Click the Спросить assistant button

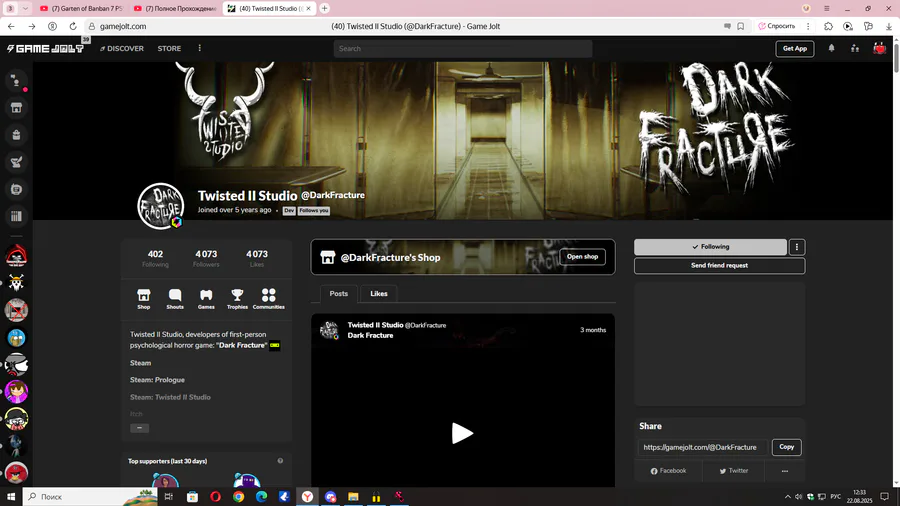[x=777, y=26]
